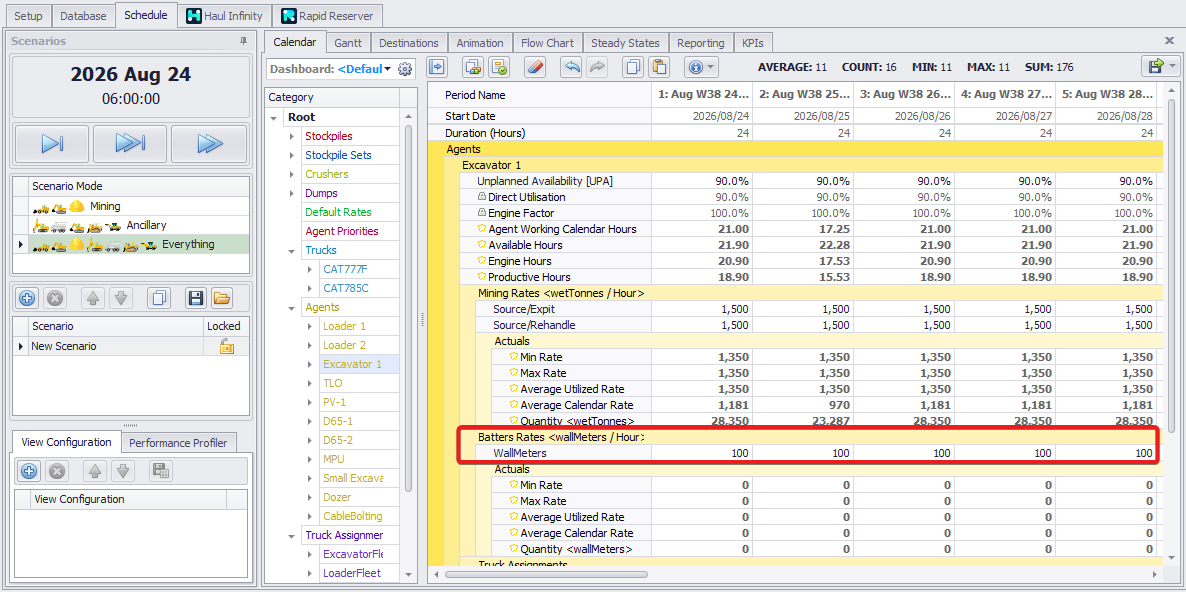Open the Performance Profiler tab
The image size is (1186, 592).
tap(178, 443)
